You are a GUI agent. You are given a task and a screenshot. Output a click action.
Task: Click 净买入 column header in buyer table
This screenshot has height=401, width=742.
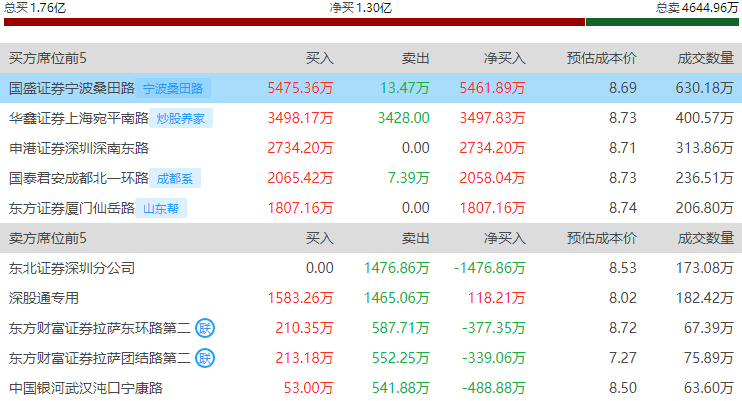tap(504, 58)
